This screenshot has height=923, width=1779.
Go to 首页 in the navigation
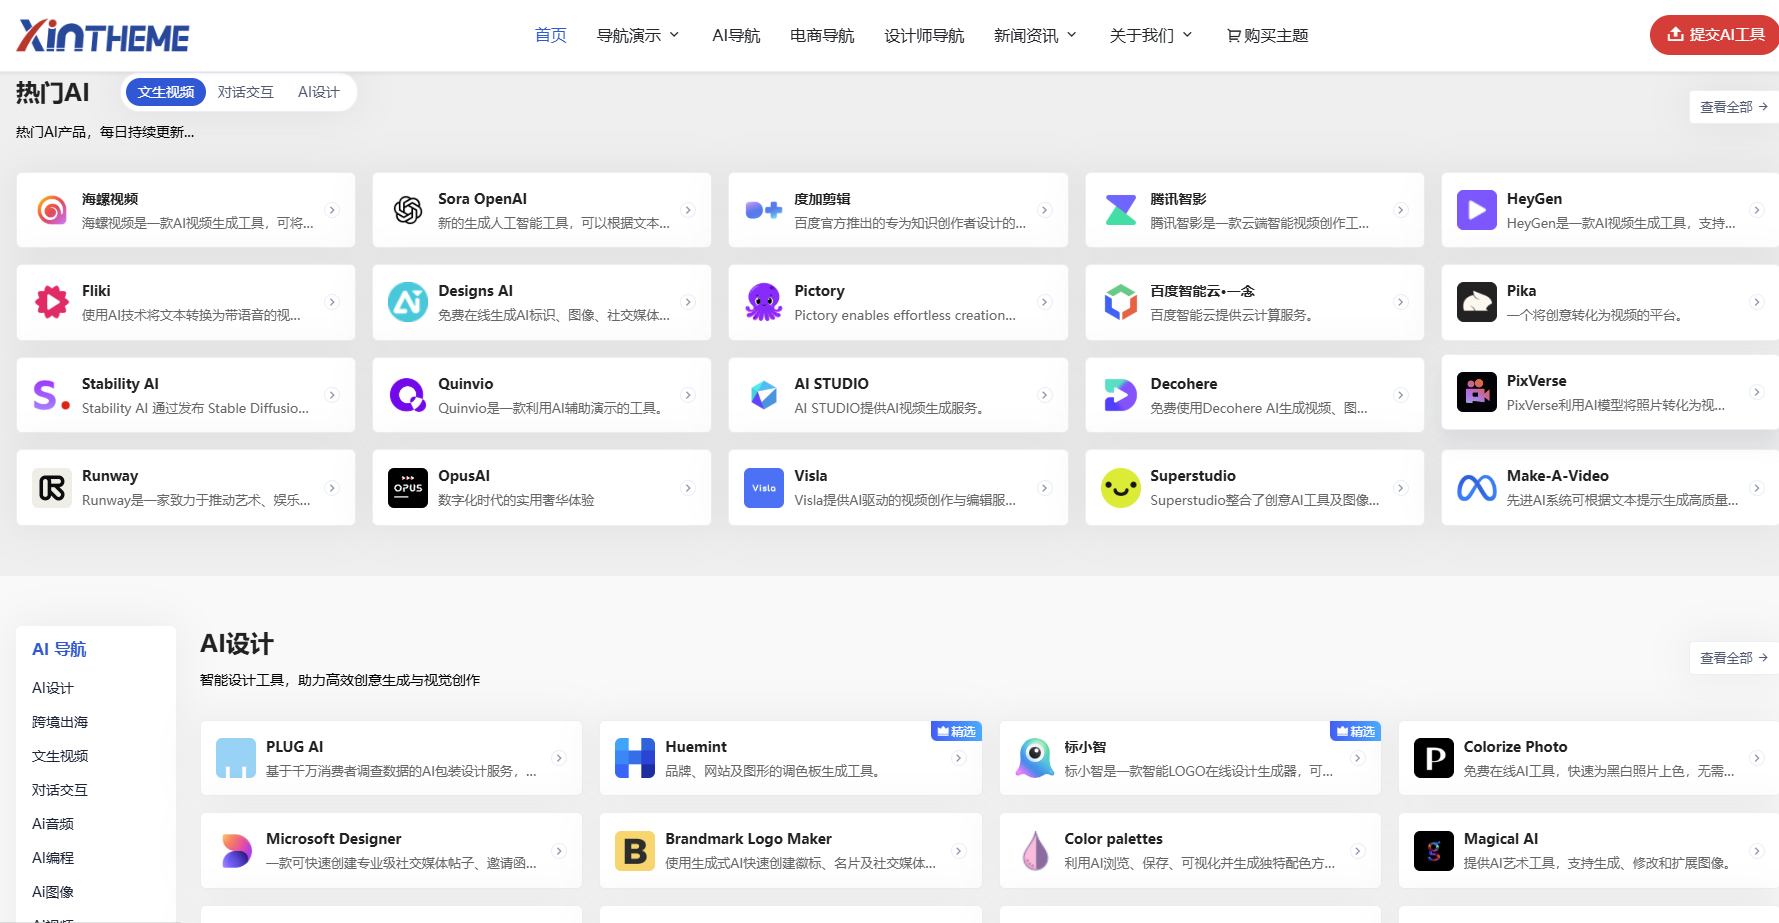(551, 35)
